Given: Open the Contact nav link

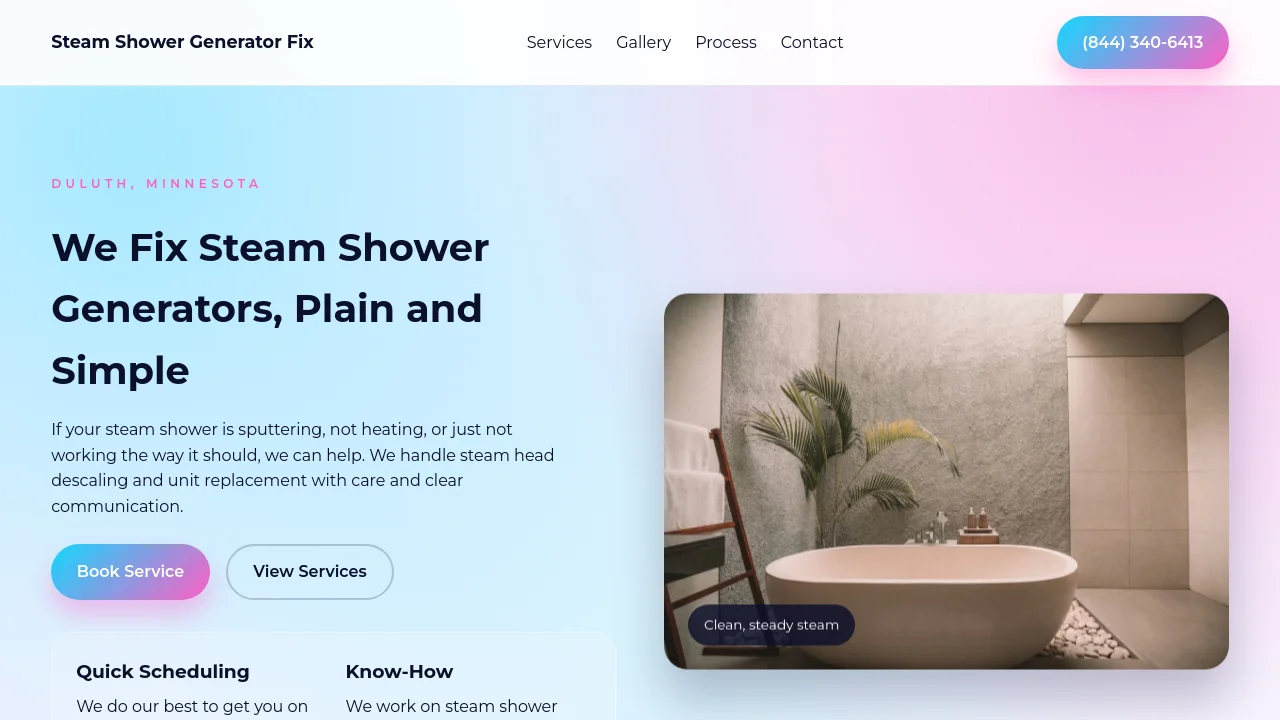Looking at the screenshot, I should tap(812, 42).
